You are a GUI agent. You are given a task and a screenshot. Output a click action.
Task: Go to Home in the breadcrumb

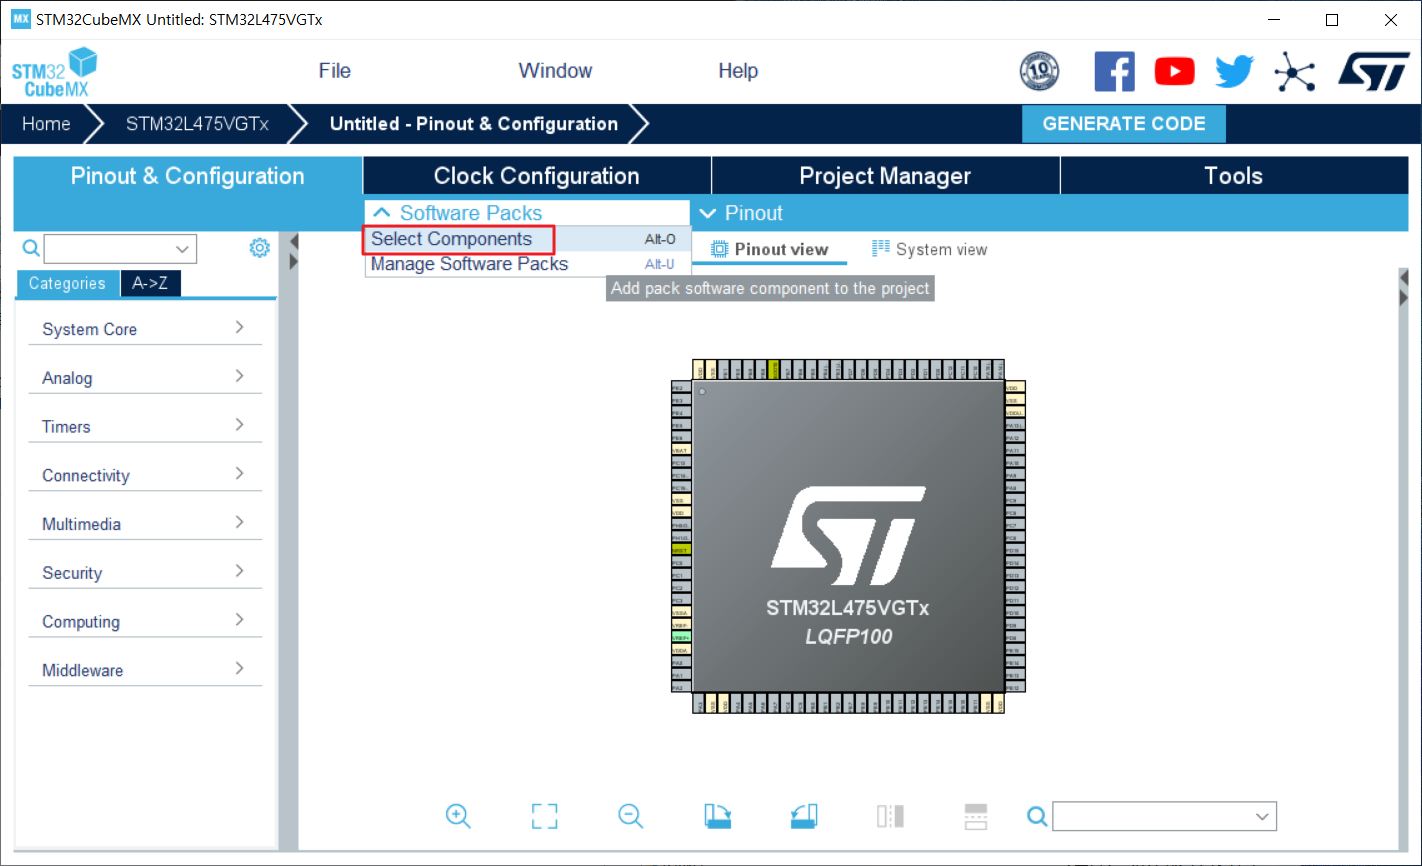pos(47,124)
